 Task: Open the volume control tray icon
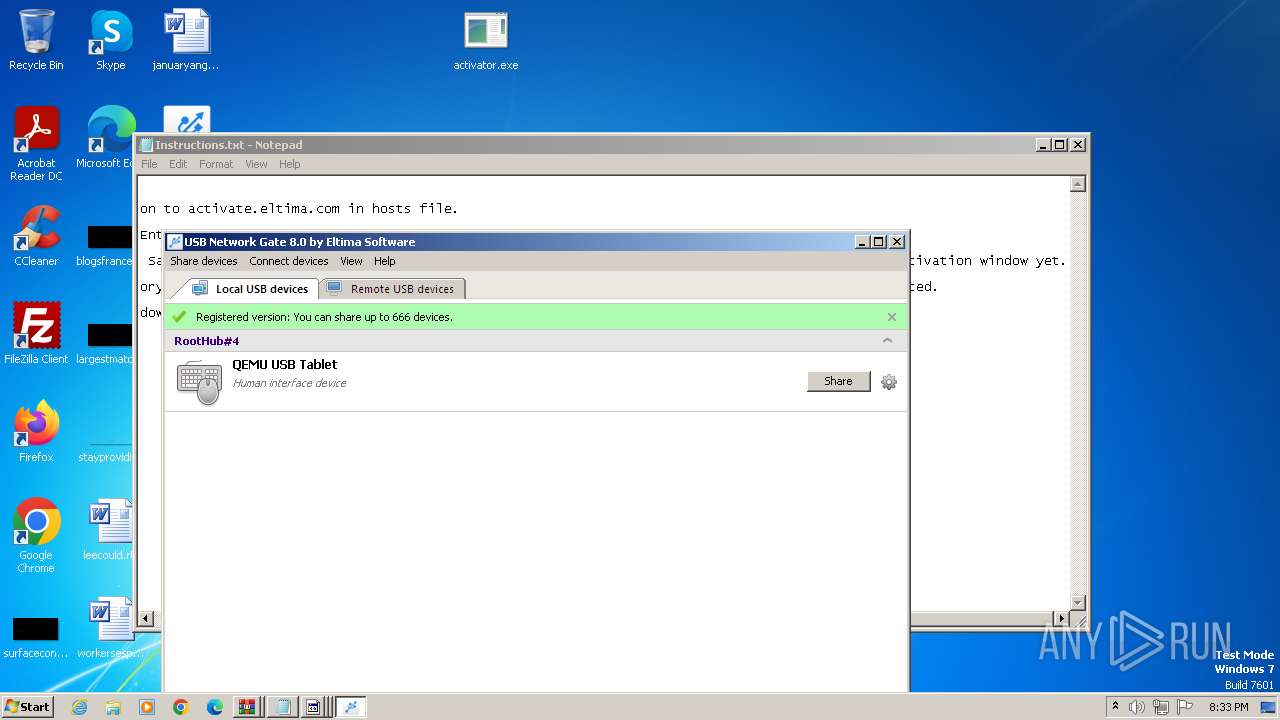tap(1137, 707)
